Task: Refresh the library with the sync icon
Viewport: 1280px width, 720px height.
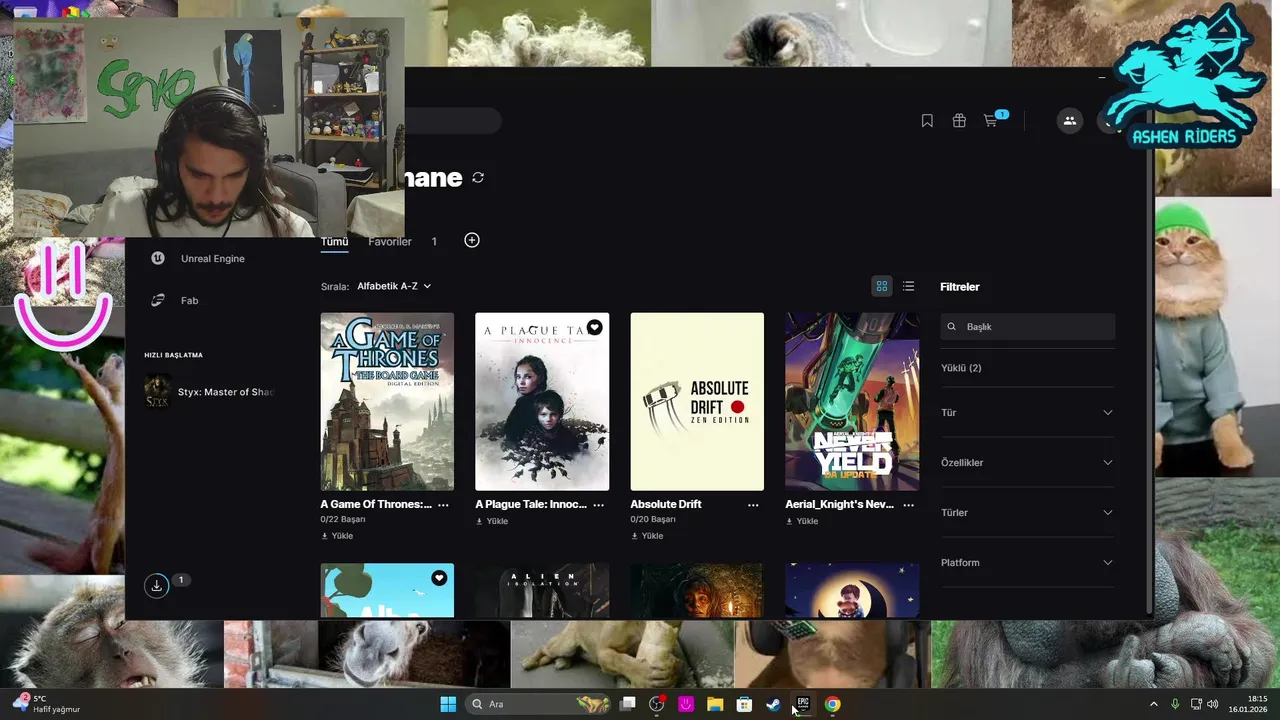Action: click(478, 177)
